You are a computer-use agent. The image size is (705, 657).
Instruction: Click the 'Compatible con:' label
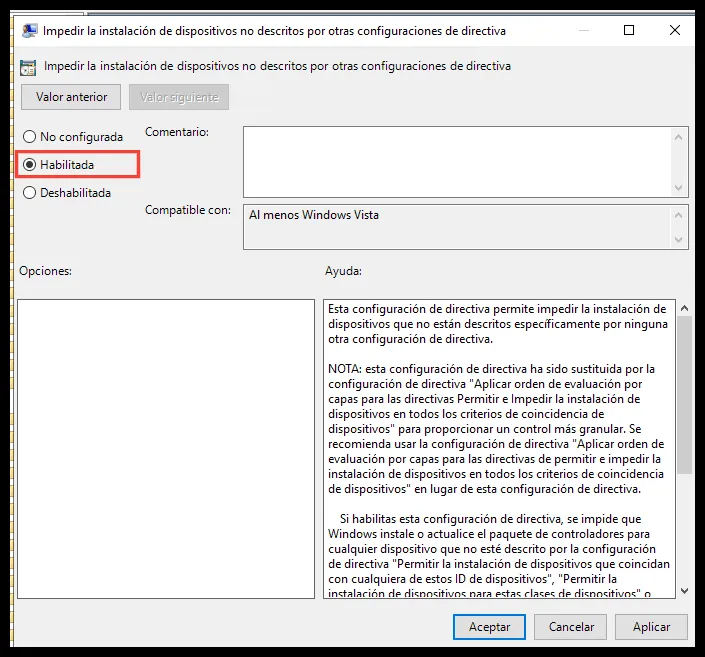(188, 210)
